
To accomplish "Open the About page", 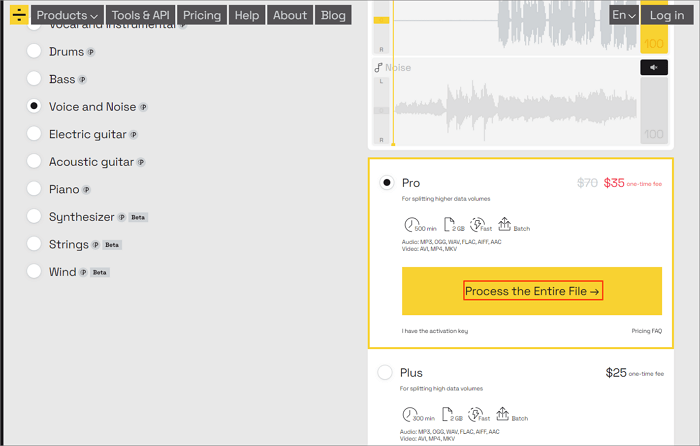I will point(290,15).
